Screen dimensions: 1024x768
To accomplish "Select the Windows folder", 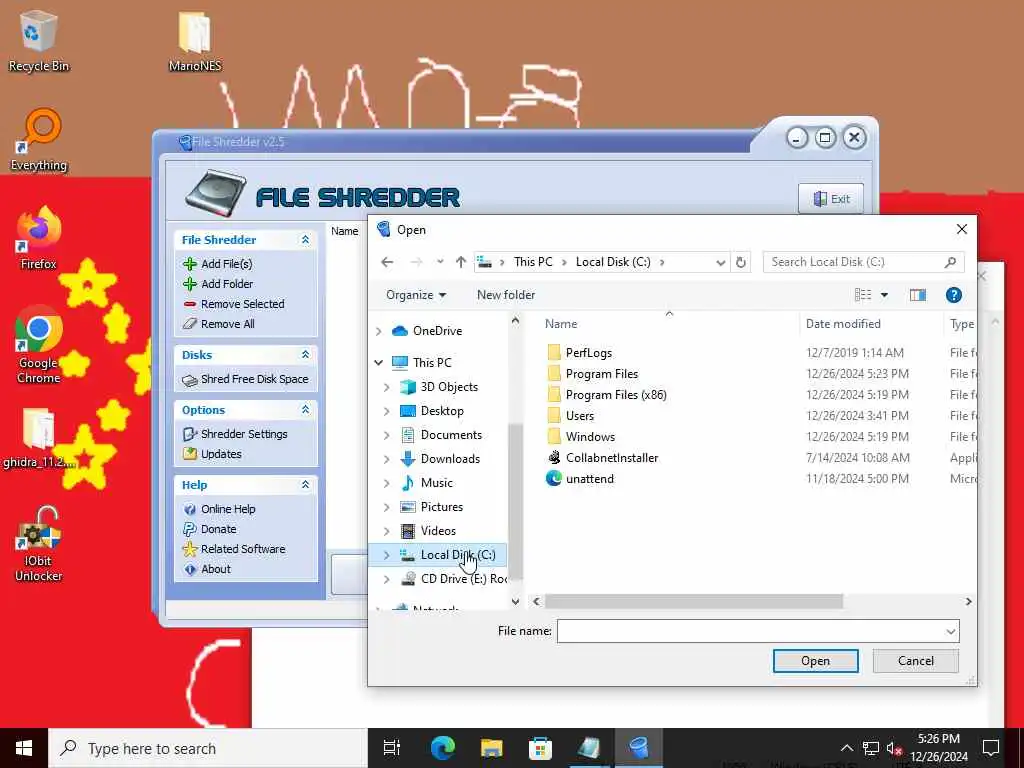I will tap(590, 436).
